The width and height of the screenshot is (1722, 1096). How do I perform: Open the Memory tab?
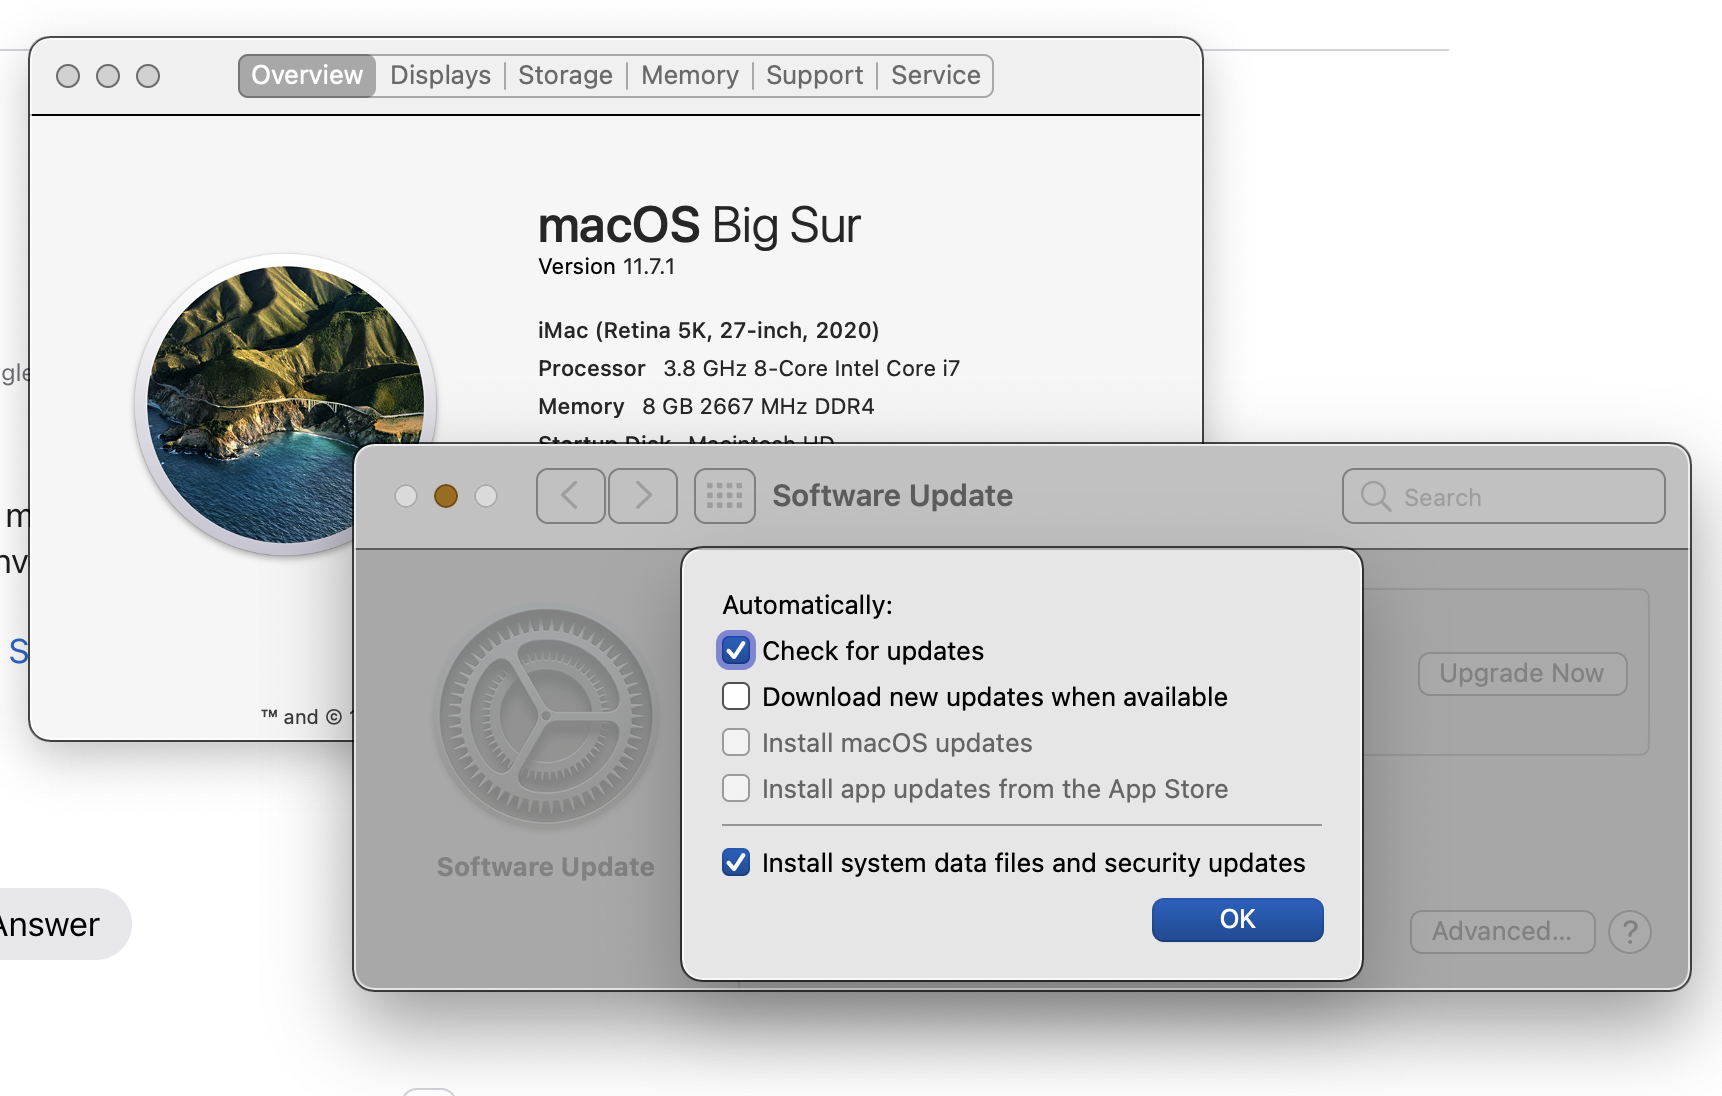pyautogui.click(x=690, y=76)
